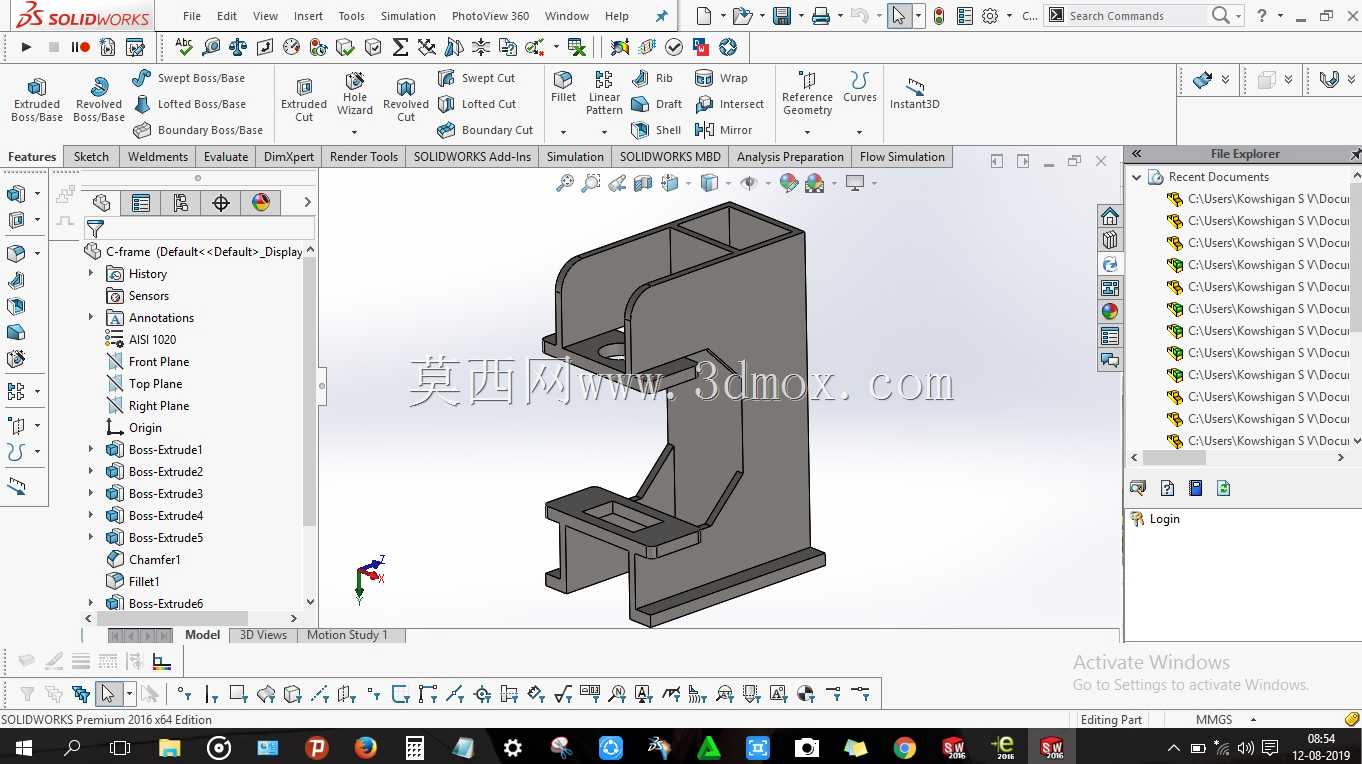This screenshot has height=764, width=1362.
Task: Click the Lofted Boss/Base tool
Action: pyautogui.click(x=188, y=104)
